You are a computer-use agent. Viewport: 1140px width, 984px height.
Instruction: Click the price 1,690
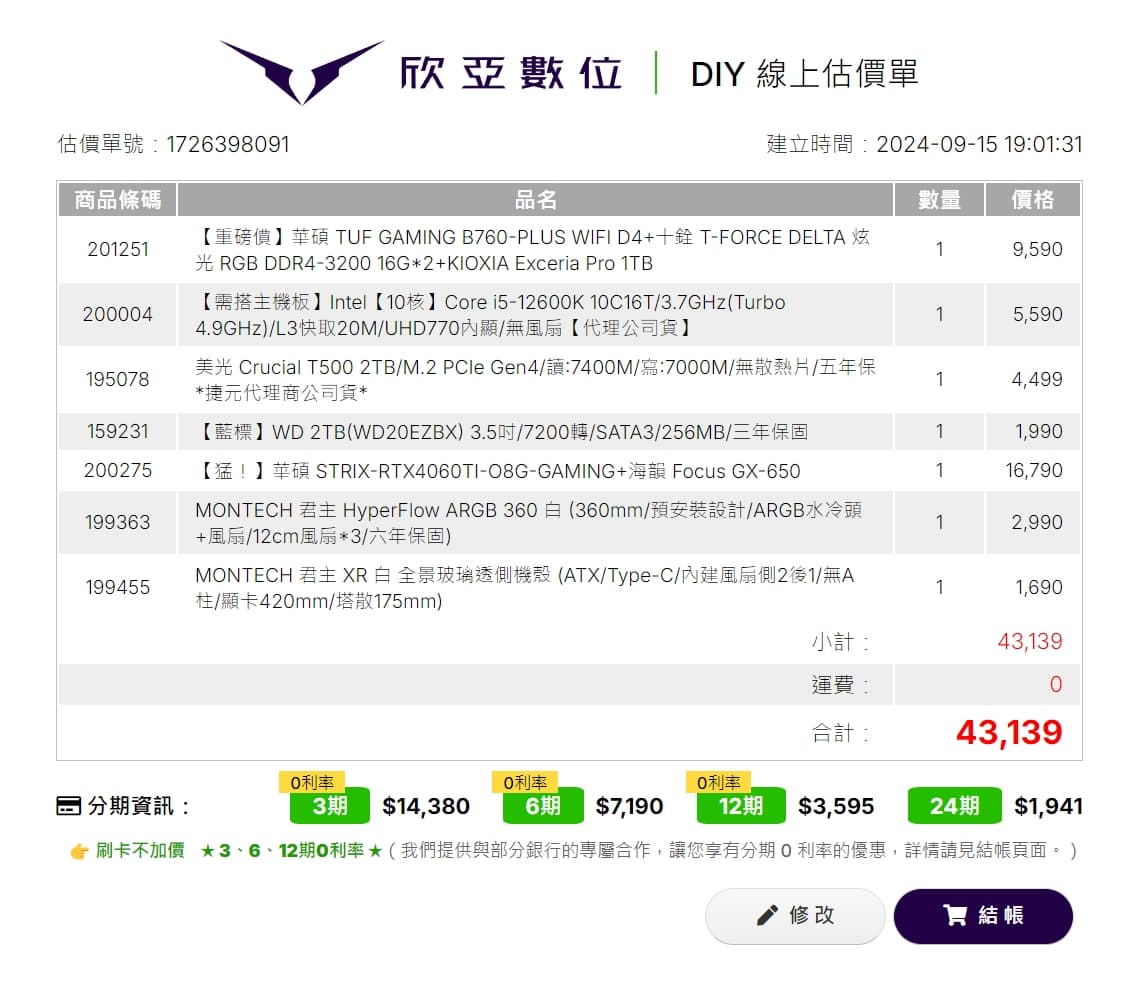[x=1039, y=587]
